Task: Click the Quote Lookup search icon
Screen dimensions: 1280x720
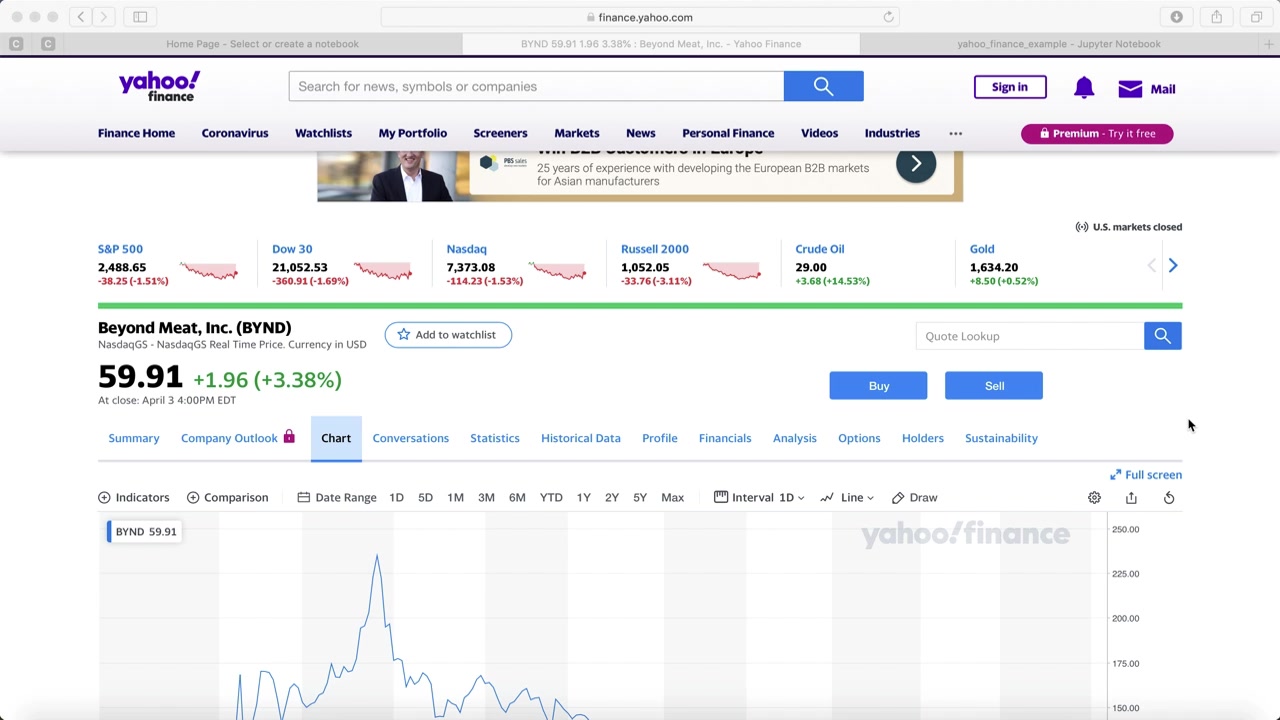Action: (x=1162, y=336)
